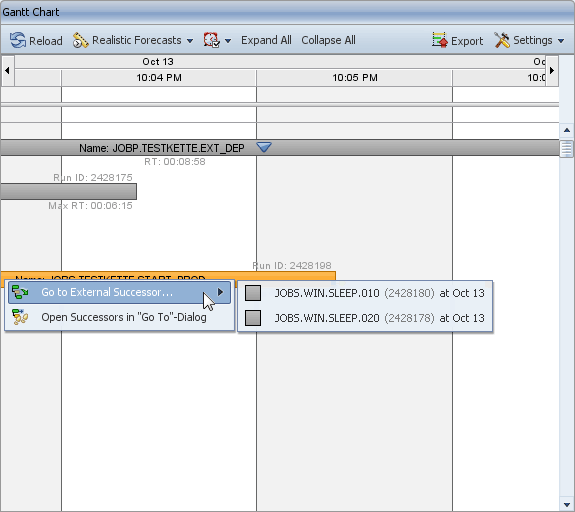Click the Settings tools icon
Image resolution: width=575 pixels, height=512 pixels.
coord(502,40)
